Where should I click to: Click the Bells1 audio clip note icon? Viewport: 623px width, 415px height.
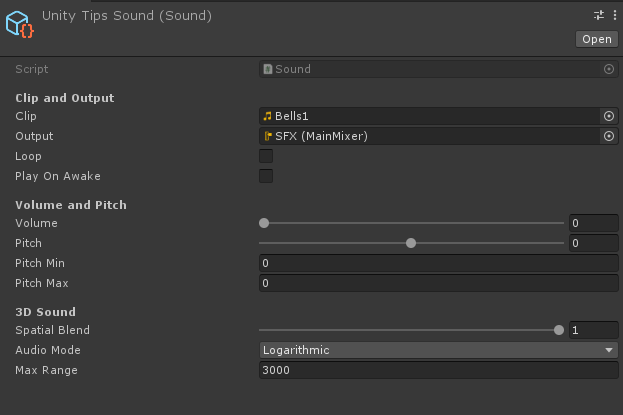(267, 116)
